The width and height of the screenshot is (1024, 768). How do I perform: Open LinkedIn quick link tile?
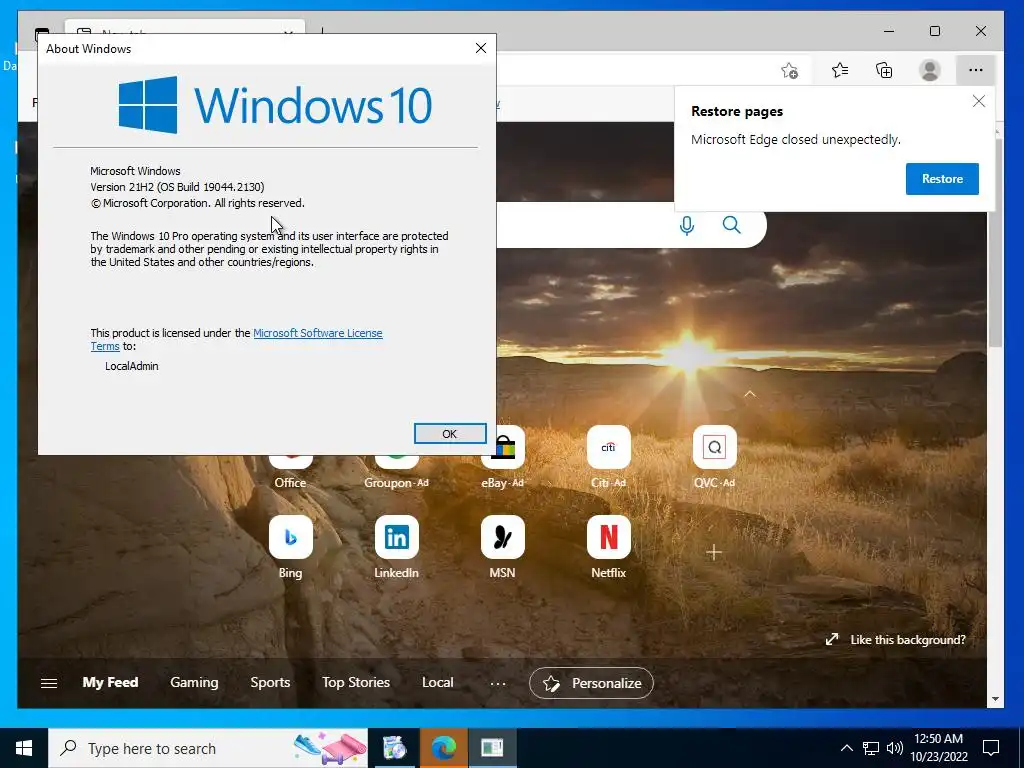coord(396,547)
